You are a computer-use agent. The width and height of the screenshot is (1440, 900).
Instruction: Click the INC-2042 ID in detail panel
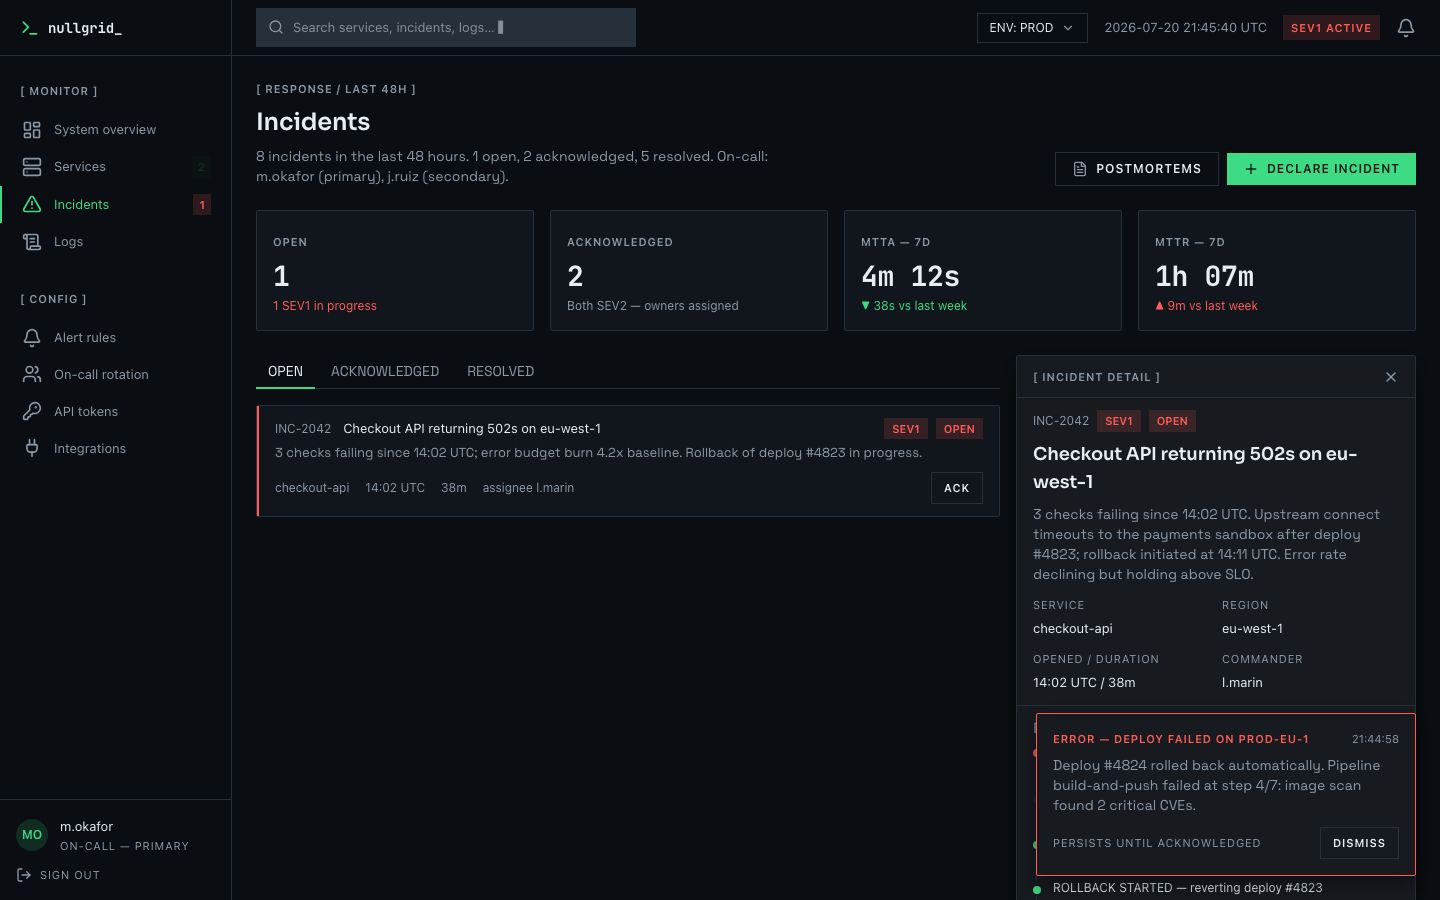1061,421
